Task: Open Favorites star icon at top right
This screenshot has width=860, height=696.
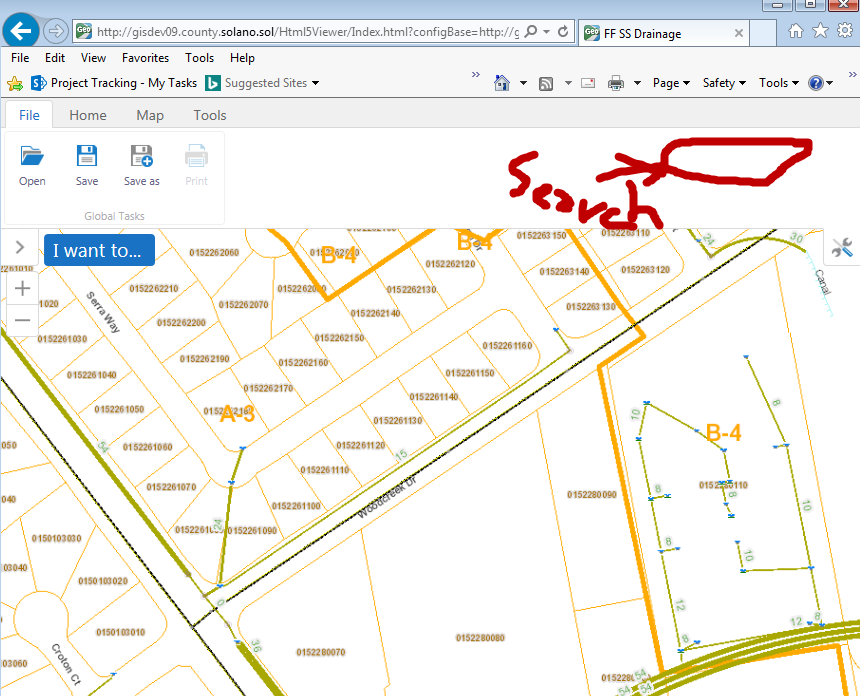Action: click(x=821, y=31)
